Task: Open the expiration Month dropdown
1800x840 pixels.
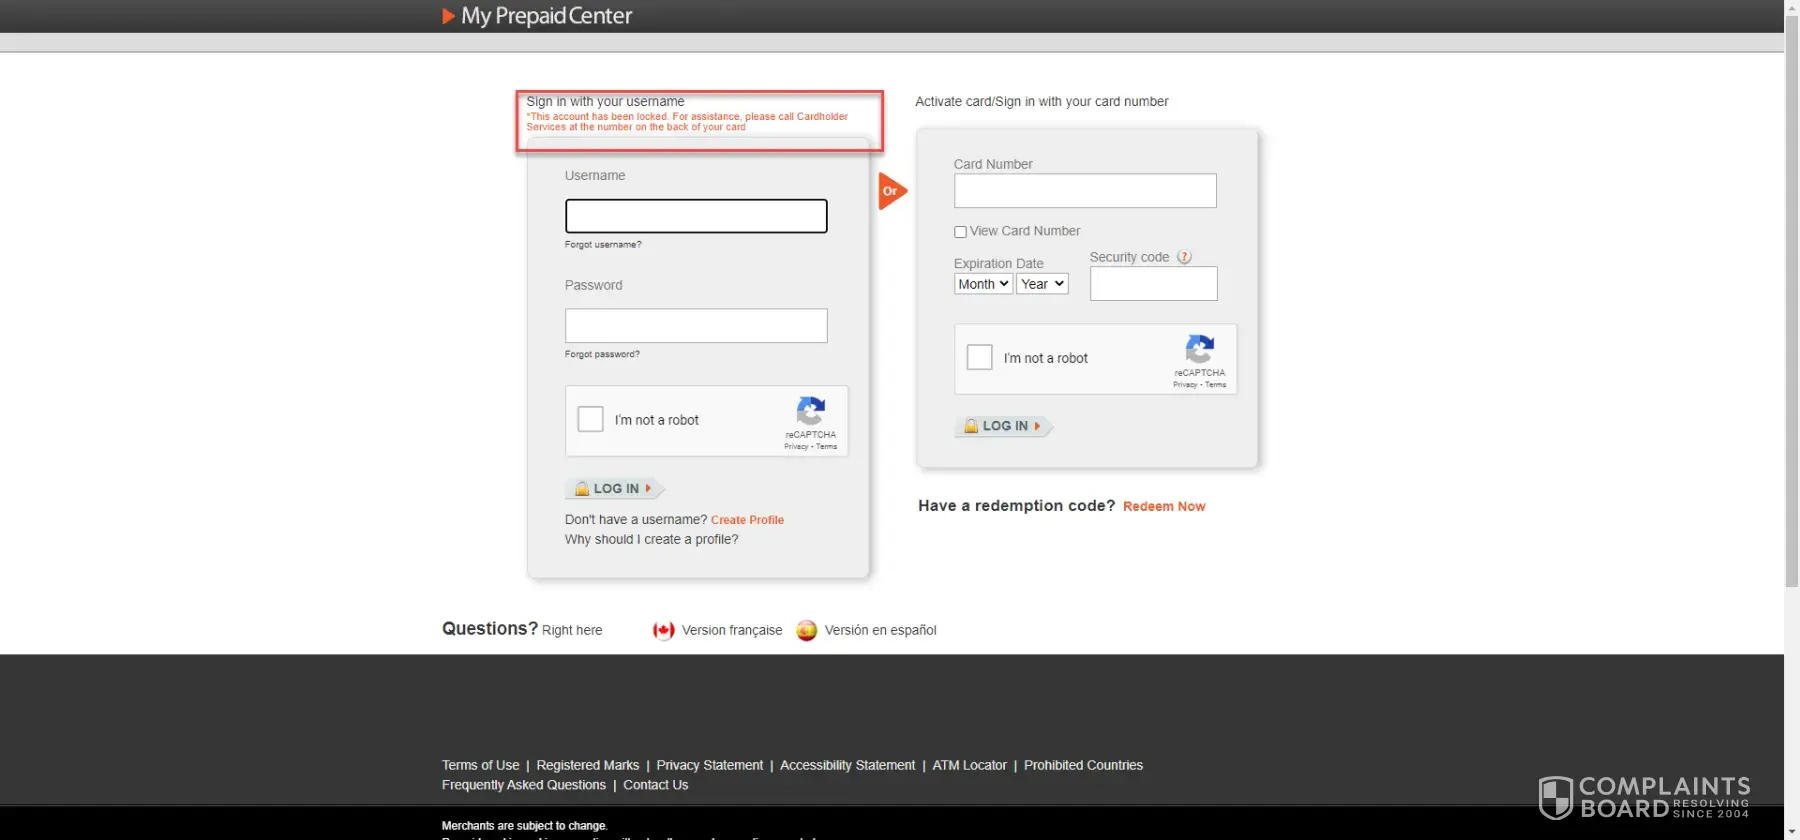Action: coord(983,284)
